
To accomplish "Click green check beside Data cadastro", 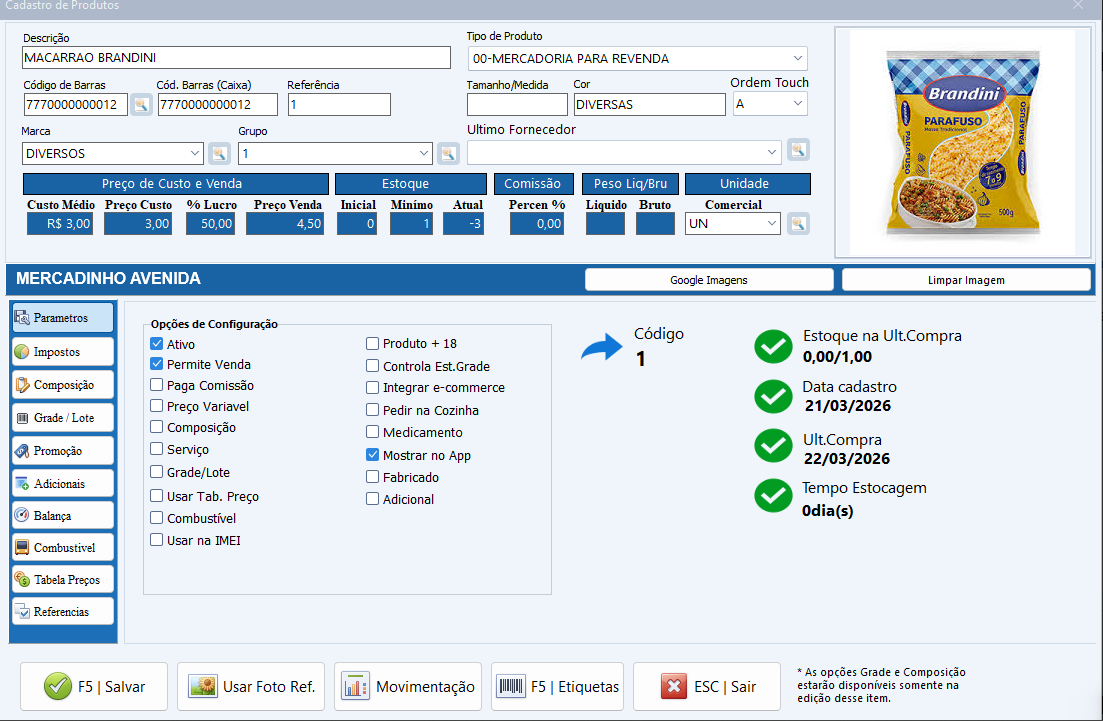I will [773, 397].
